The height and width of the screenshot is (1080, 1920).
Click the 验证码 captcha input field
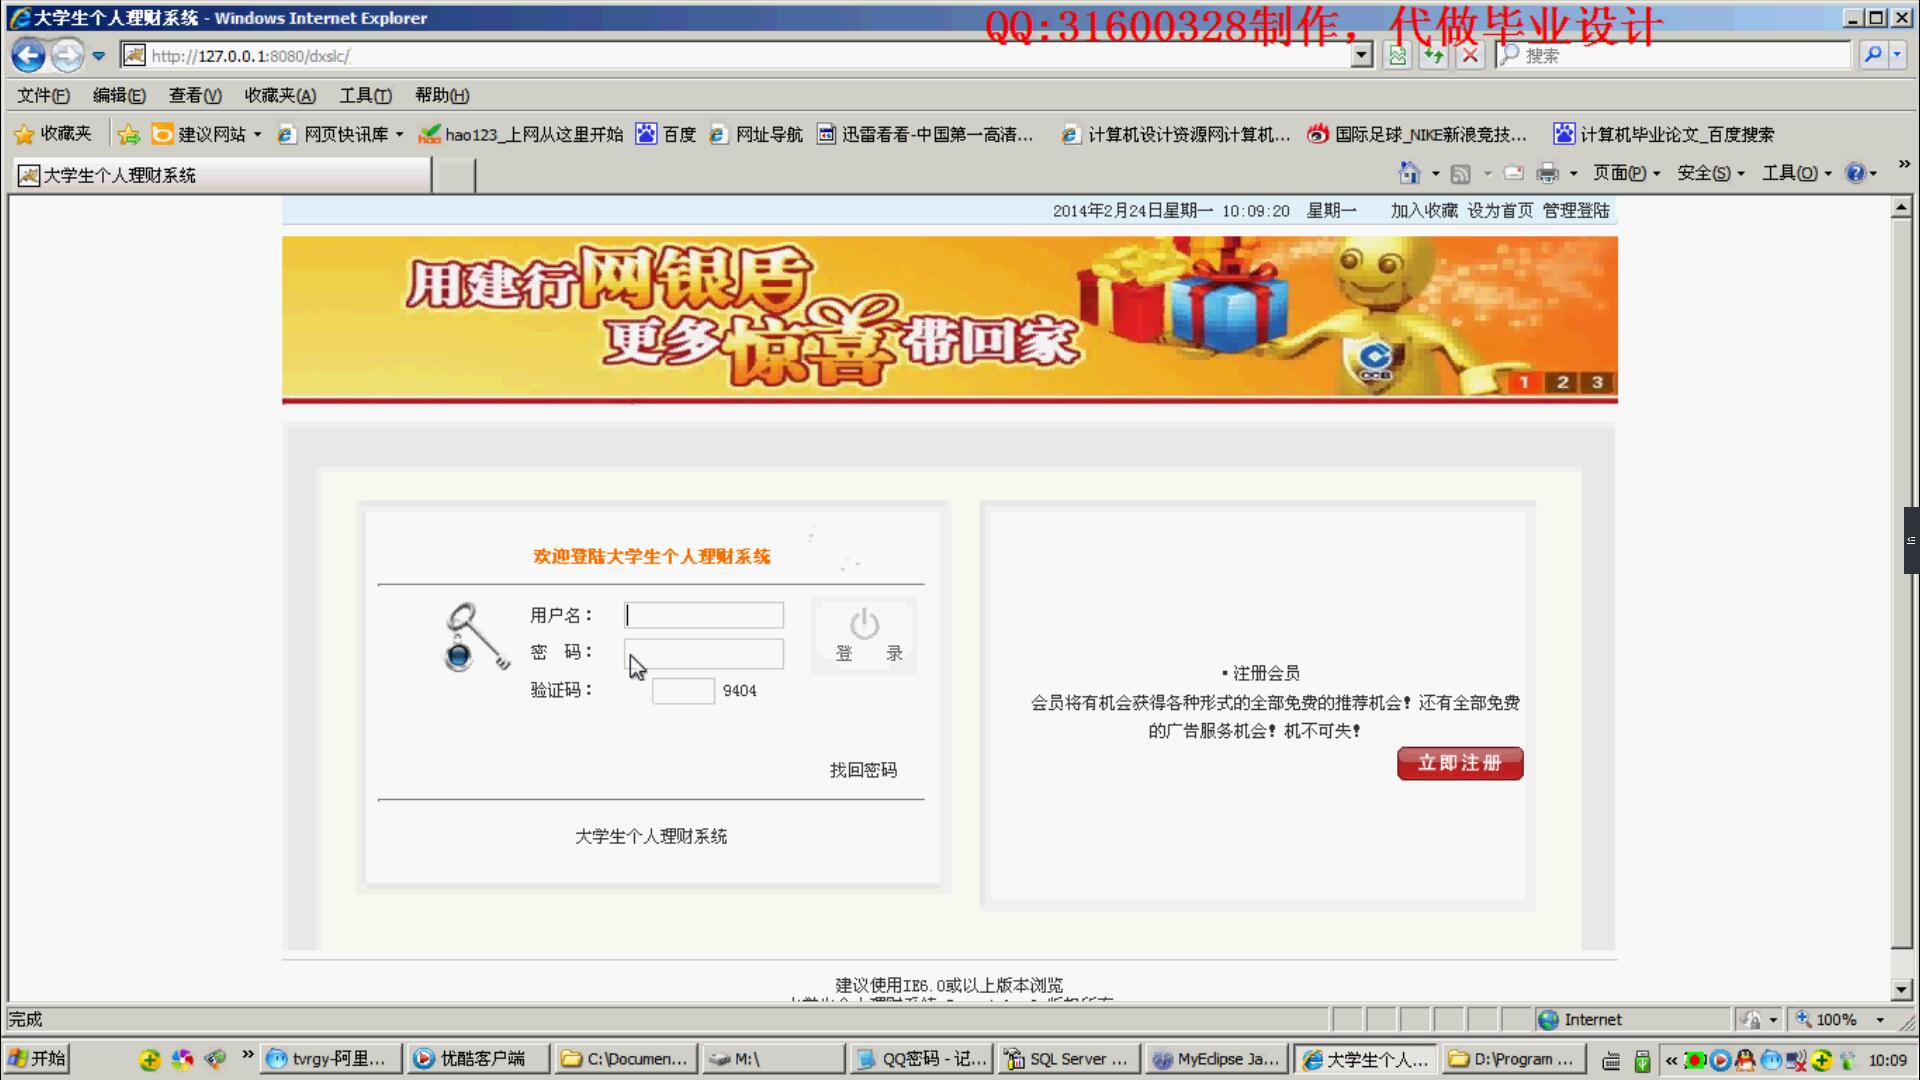683,691
